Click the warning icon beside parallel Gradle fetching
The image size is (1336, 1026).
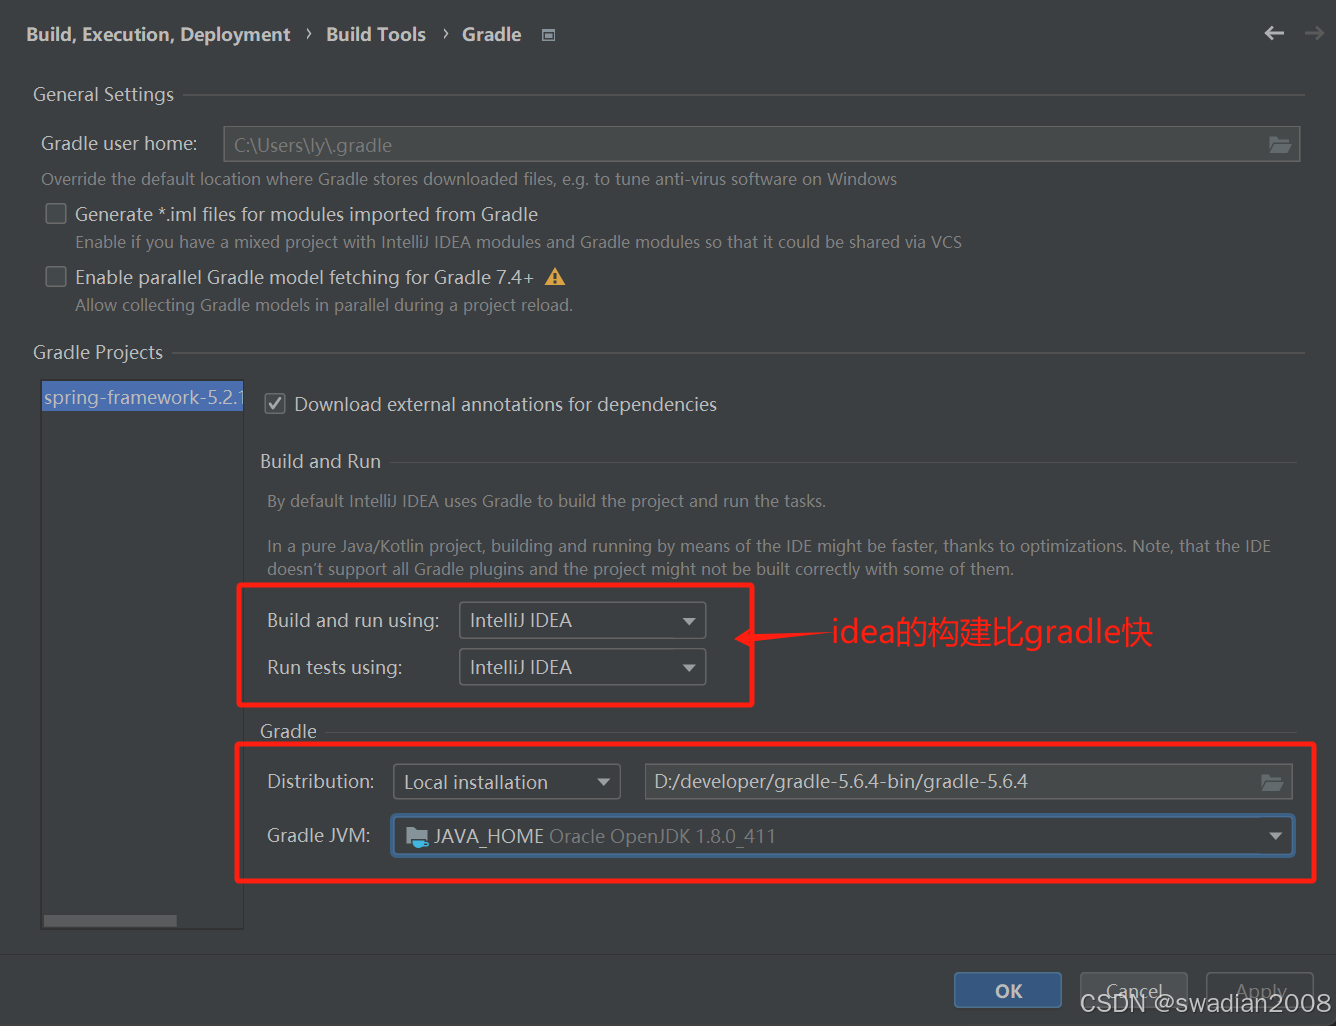[555, 277]
